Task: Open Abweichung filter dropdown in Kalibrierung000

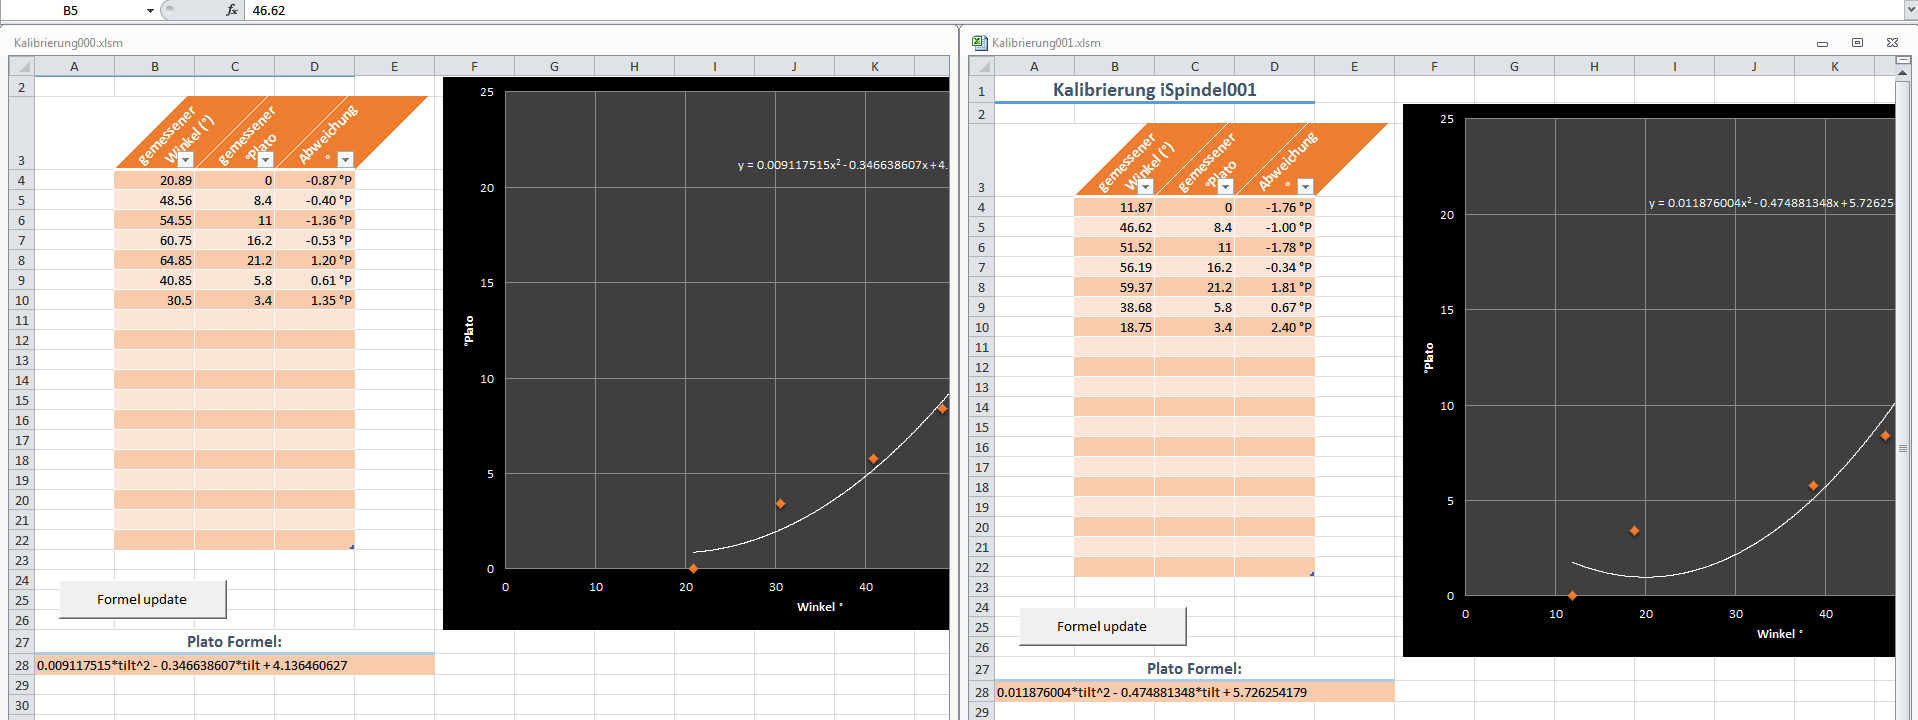Action: [345, 160]
